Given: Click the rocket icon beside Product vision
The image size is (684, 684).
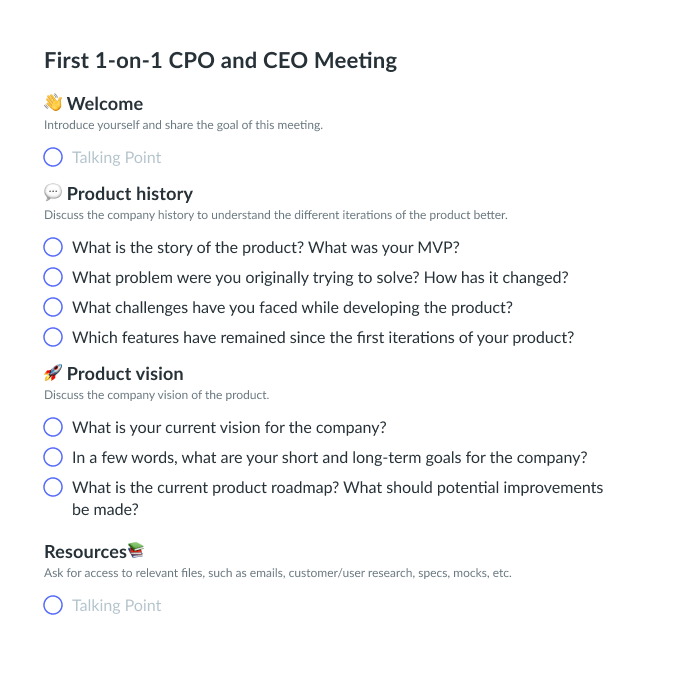Looking at the screenshot, I should (53, 373).
